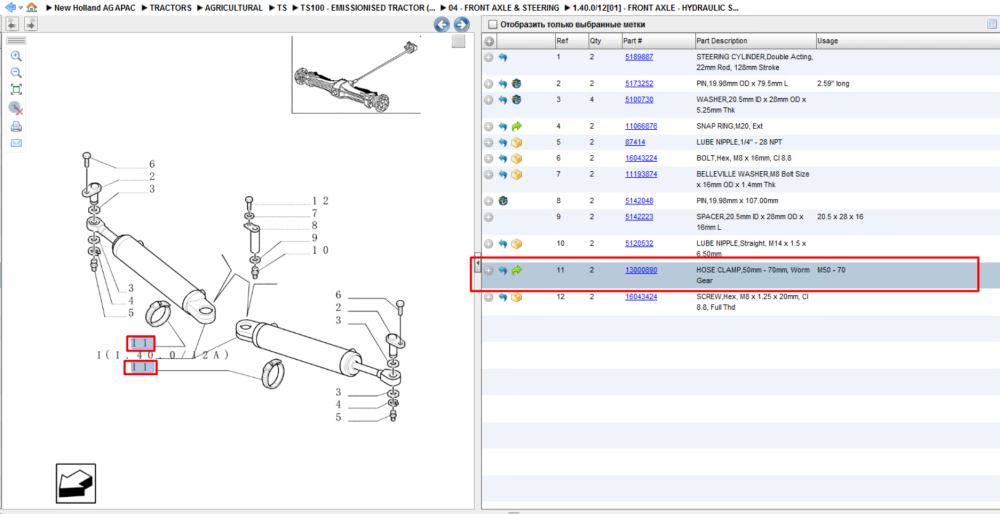Click the left-pointing panel arrow toolbar button
Image resolution: width=1000 pixels, height=514 pixels.
(x=12, y=24)
